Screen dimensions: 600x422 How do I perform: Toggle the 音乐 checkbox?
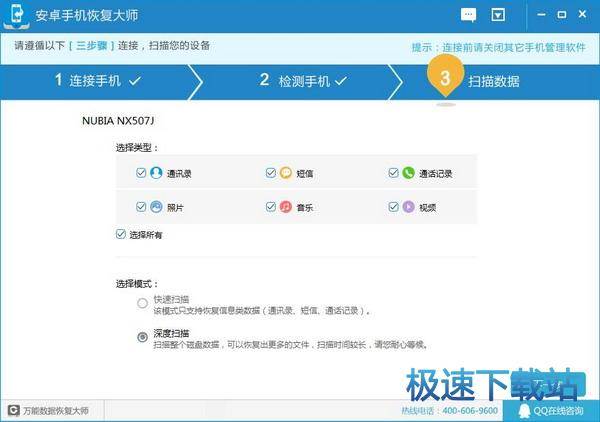(x=271, y=207)
